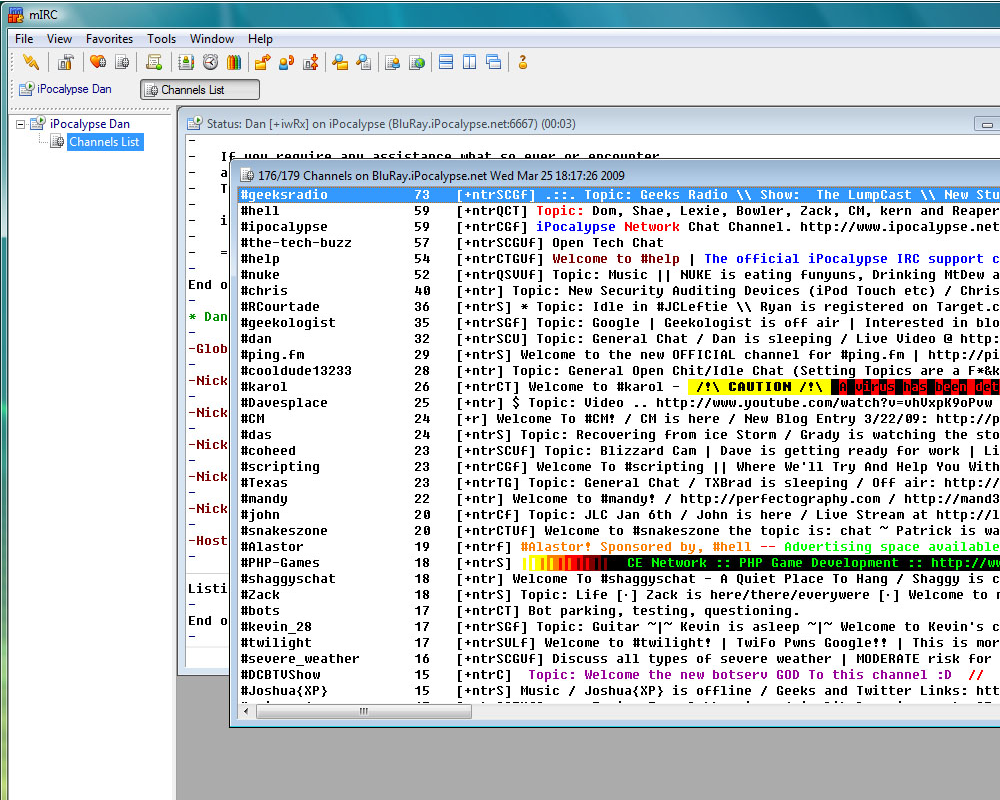The width and height of the screenshot is (1000, 800).
Task: Open the Received Files magnifier folder icon
Action: [340, 62]
